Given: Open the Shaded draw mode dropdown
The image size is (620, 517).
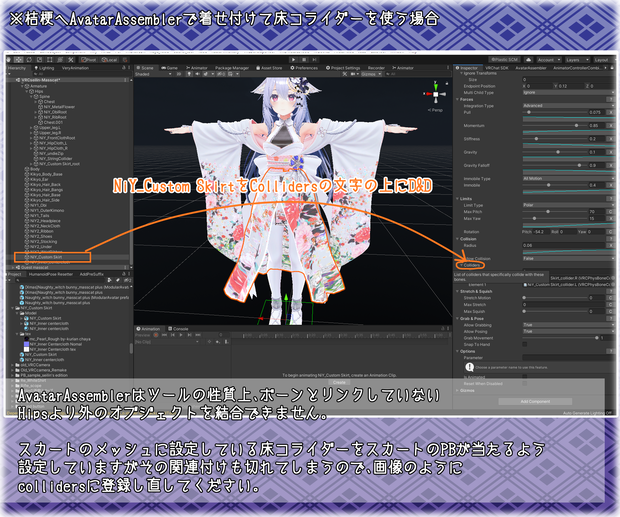Looking at the screenshot, I should point(153,74).
